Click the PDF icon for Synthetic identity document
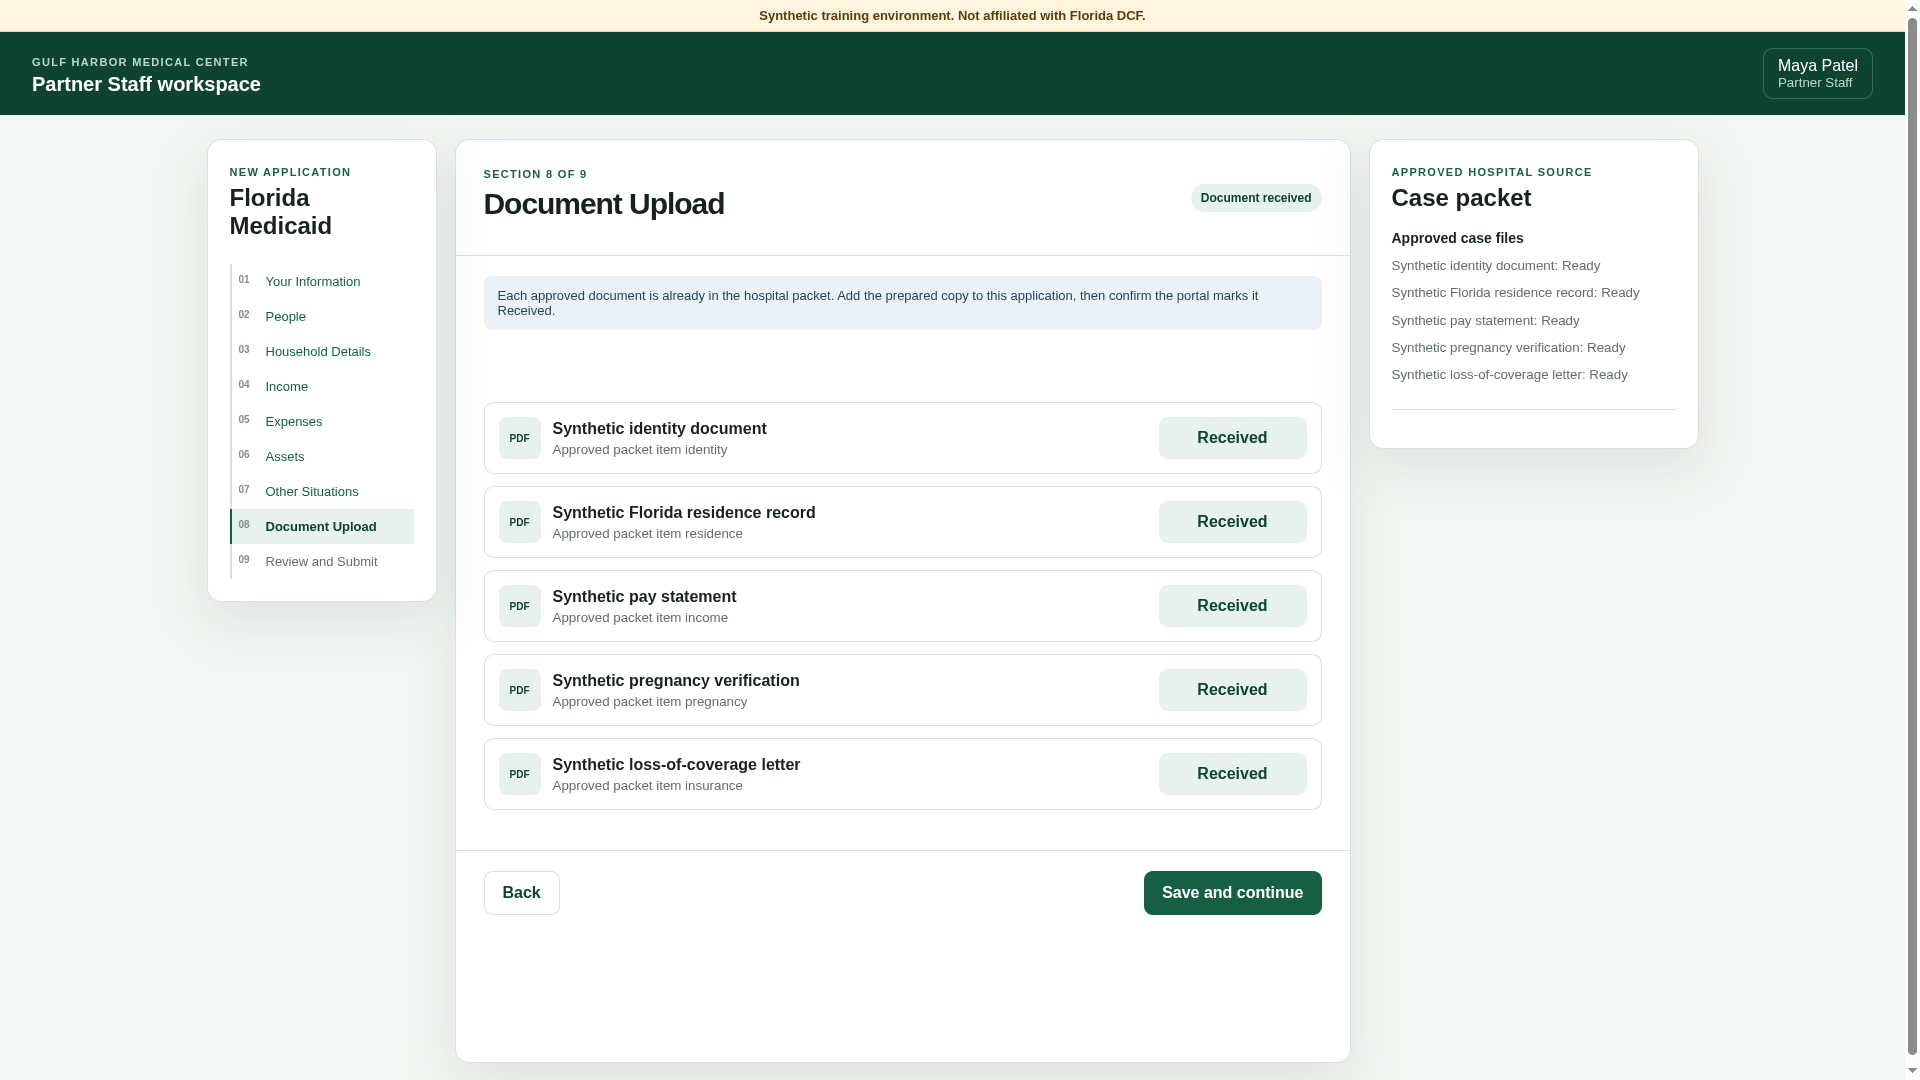Viewport: 1920px width, 1080px height. [x=519, y=438]
